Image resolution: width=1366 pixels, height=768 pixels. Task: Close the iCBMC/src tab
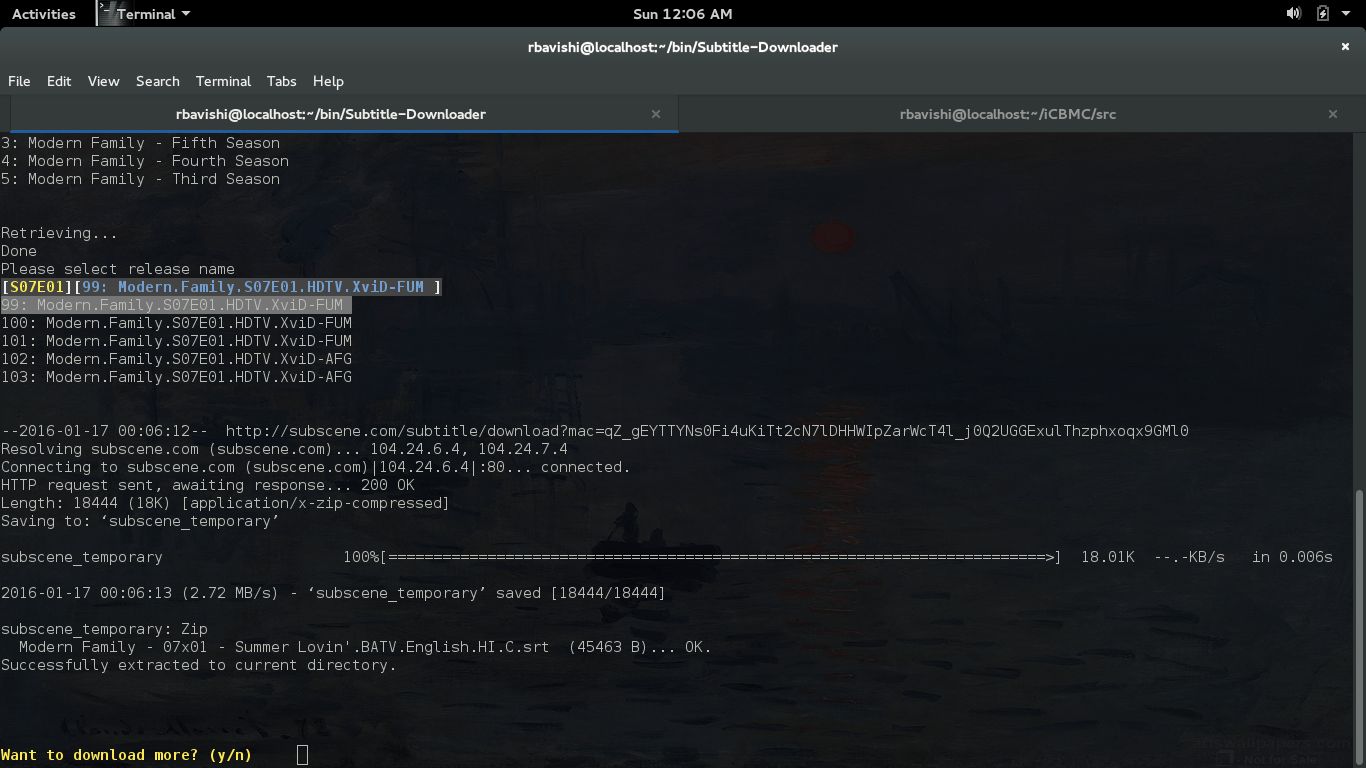click(1332, 114)
